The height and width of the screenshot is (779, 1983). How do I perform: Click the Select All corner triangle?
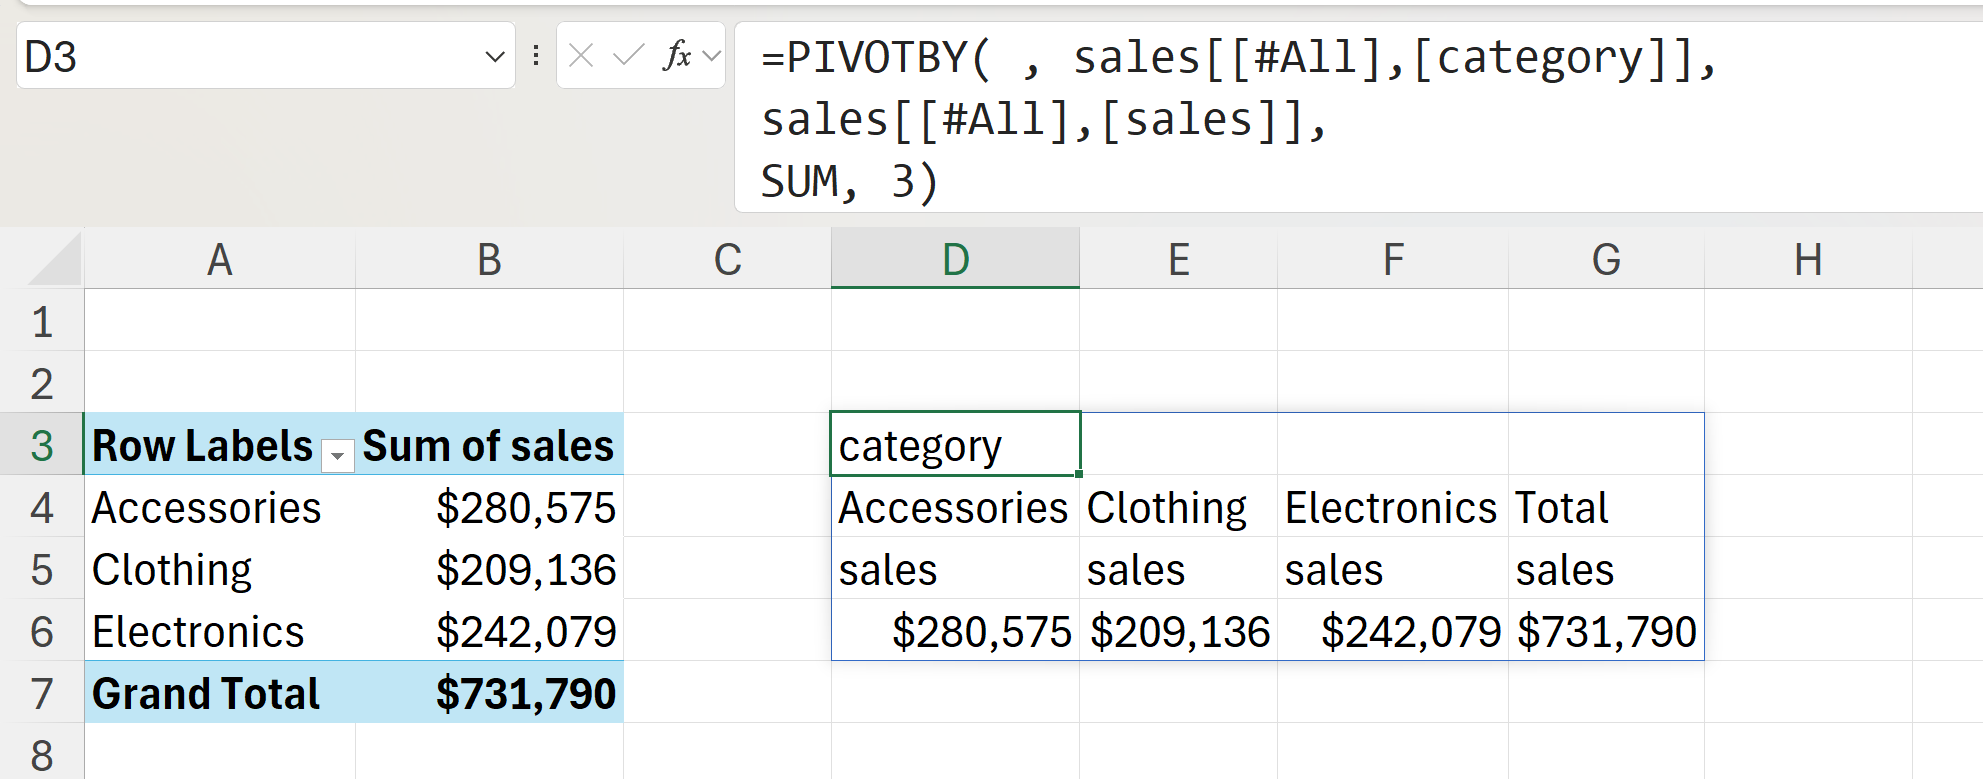[x=56, y=261]
